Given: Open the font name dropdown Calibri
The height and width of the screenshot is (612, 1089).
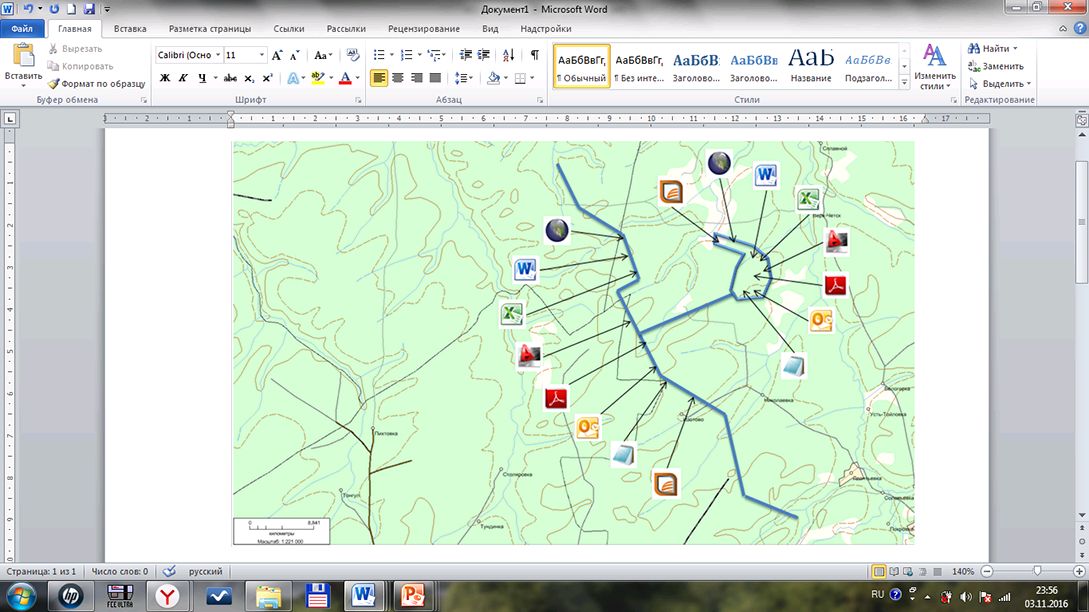Looking at the screenshot, I should coord(186,55).
